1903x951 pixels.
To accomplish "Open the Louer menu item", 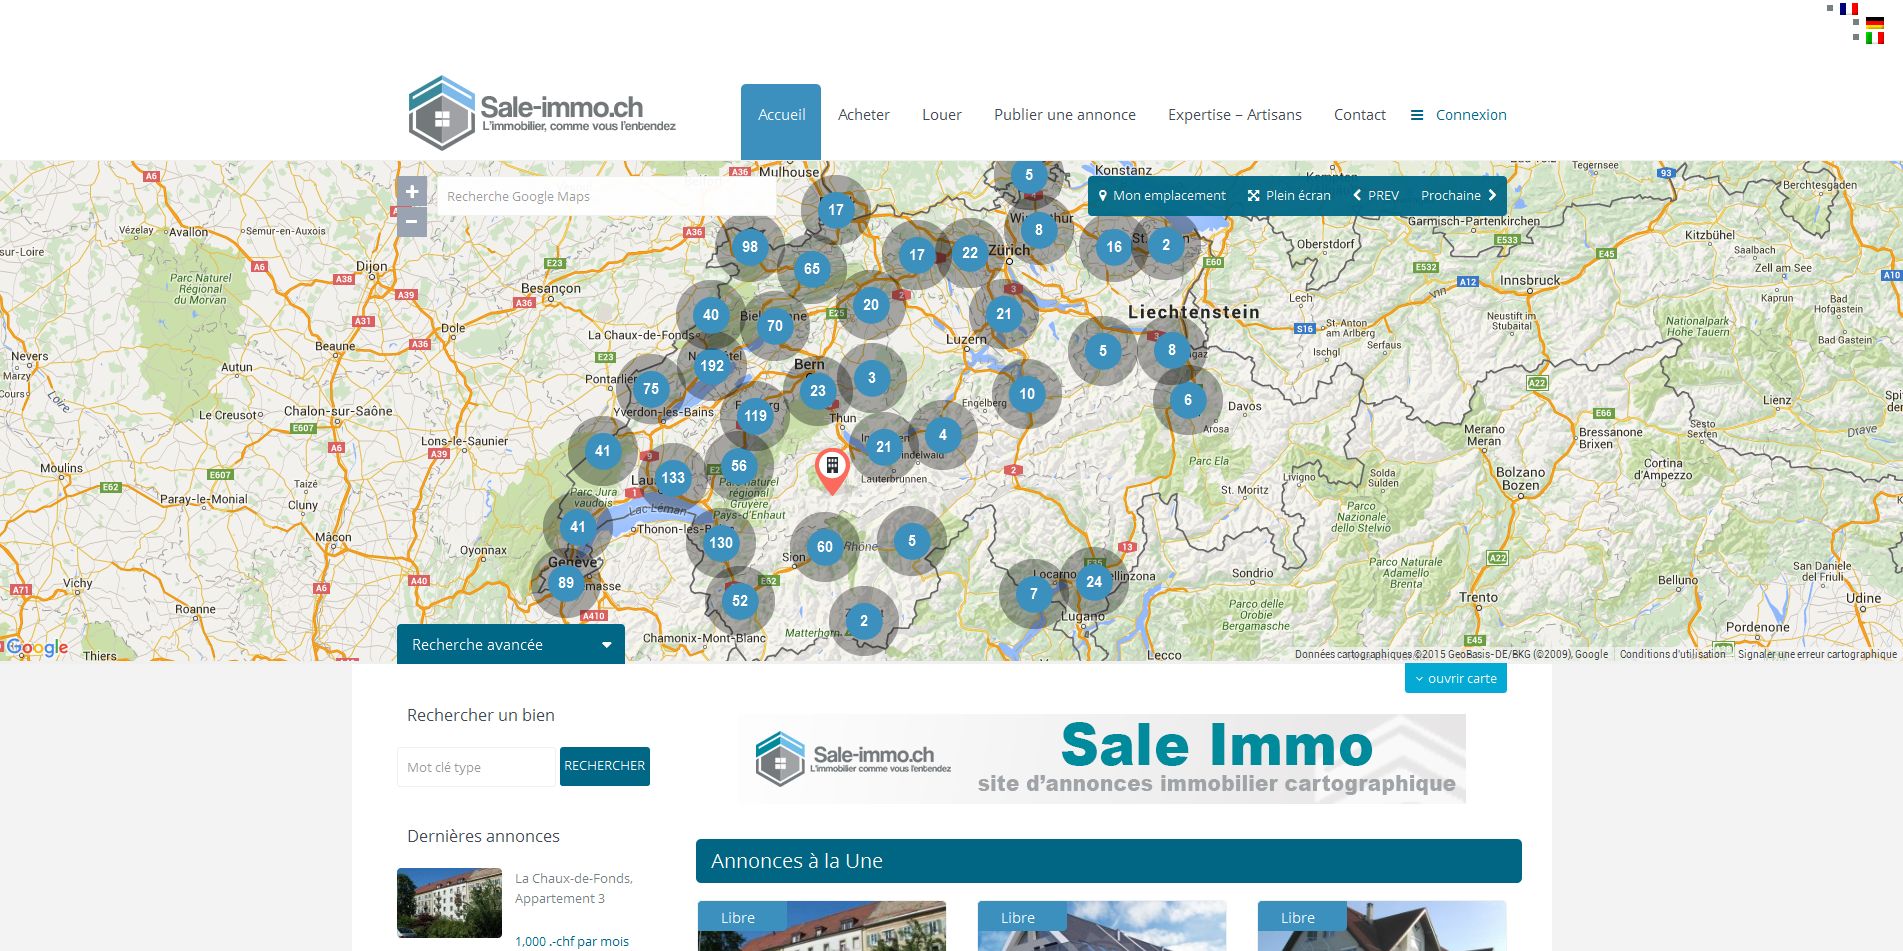I will [x=942, y=115].
